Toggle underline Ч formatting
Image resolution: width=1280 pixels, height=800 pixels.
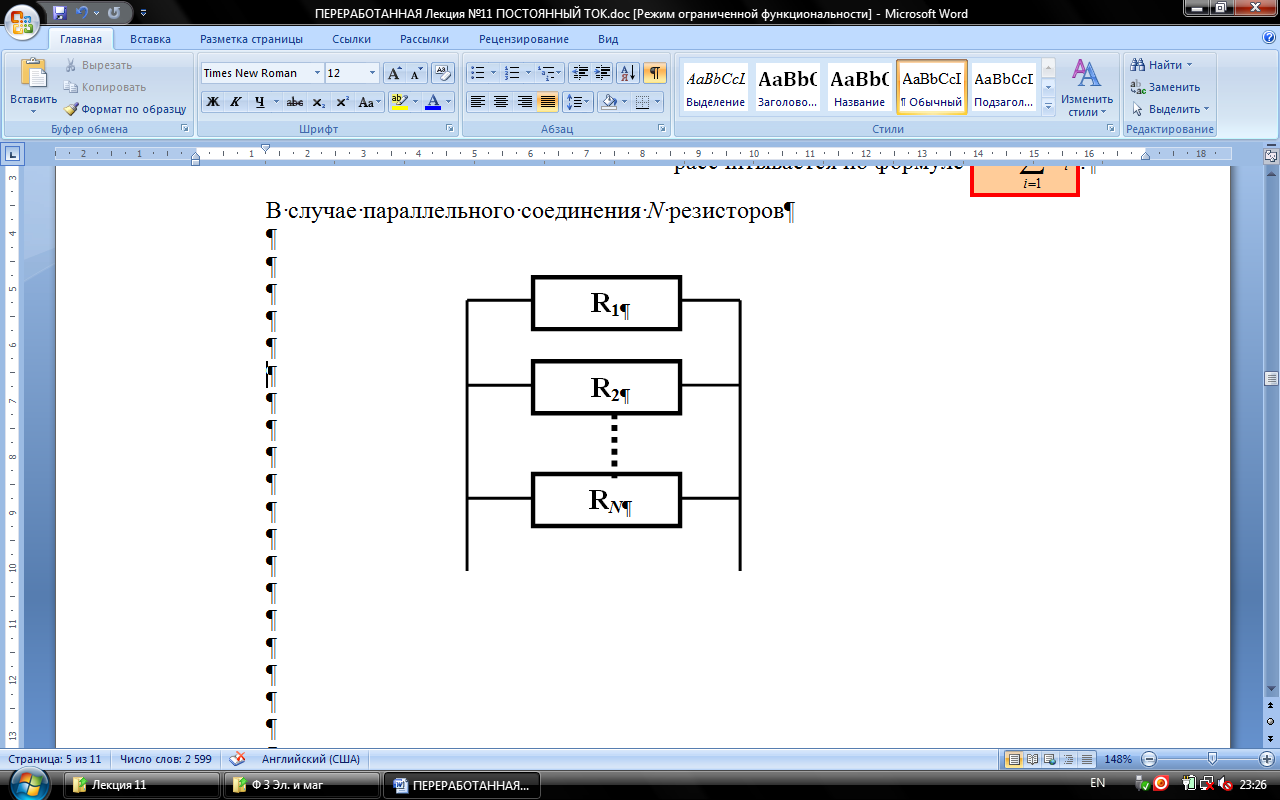click(260, 102)
